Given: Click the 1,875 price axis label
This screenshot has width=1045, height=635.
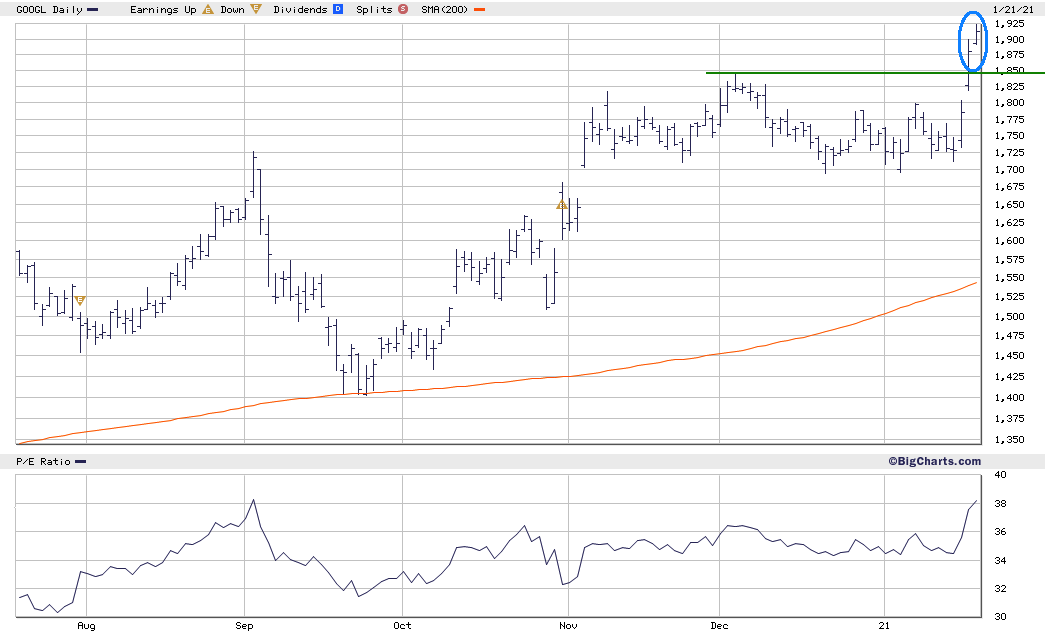Looking at the screenshot, I should [x=1010, y=55].
